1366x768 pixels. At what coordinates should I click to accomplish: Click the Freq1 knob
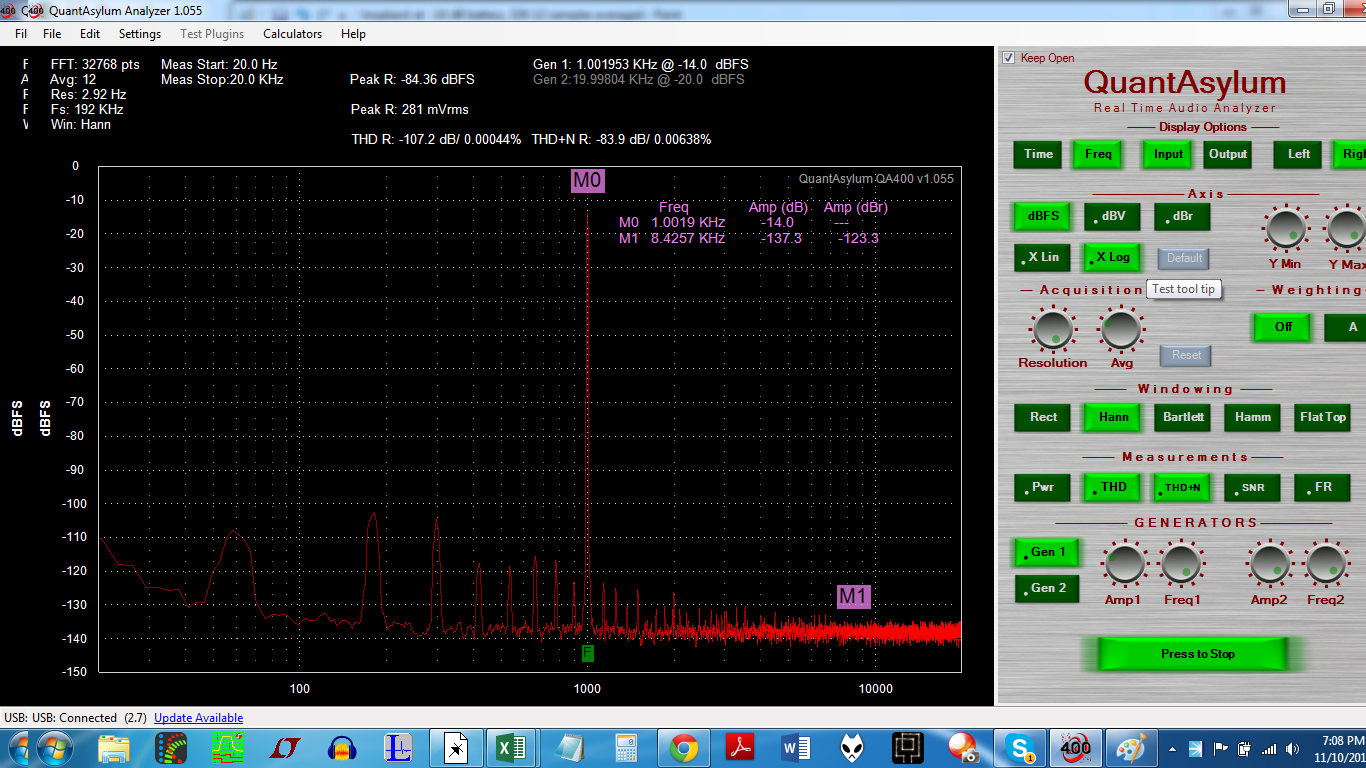tap(1181, 564)
